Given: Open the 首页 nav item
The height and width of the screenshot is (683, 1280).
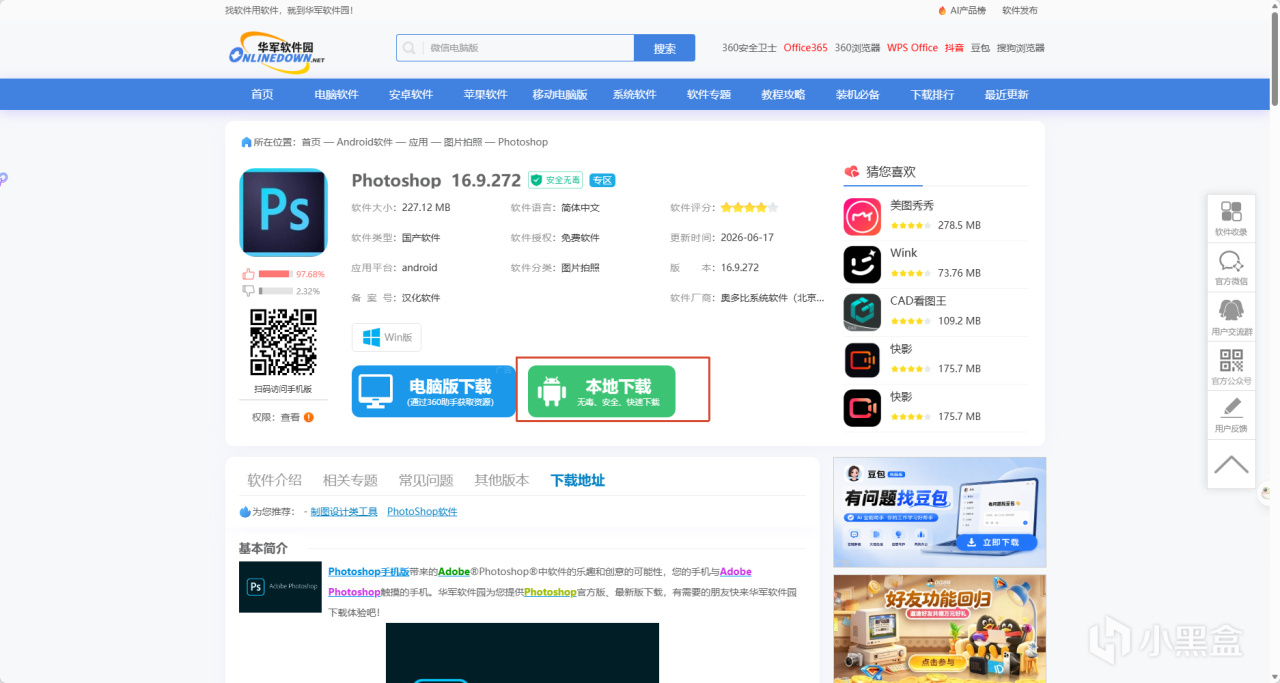Looking at the screenshot, I should tap(262, 94).
